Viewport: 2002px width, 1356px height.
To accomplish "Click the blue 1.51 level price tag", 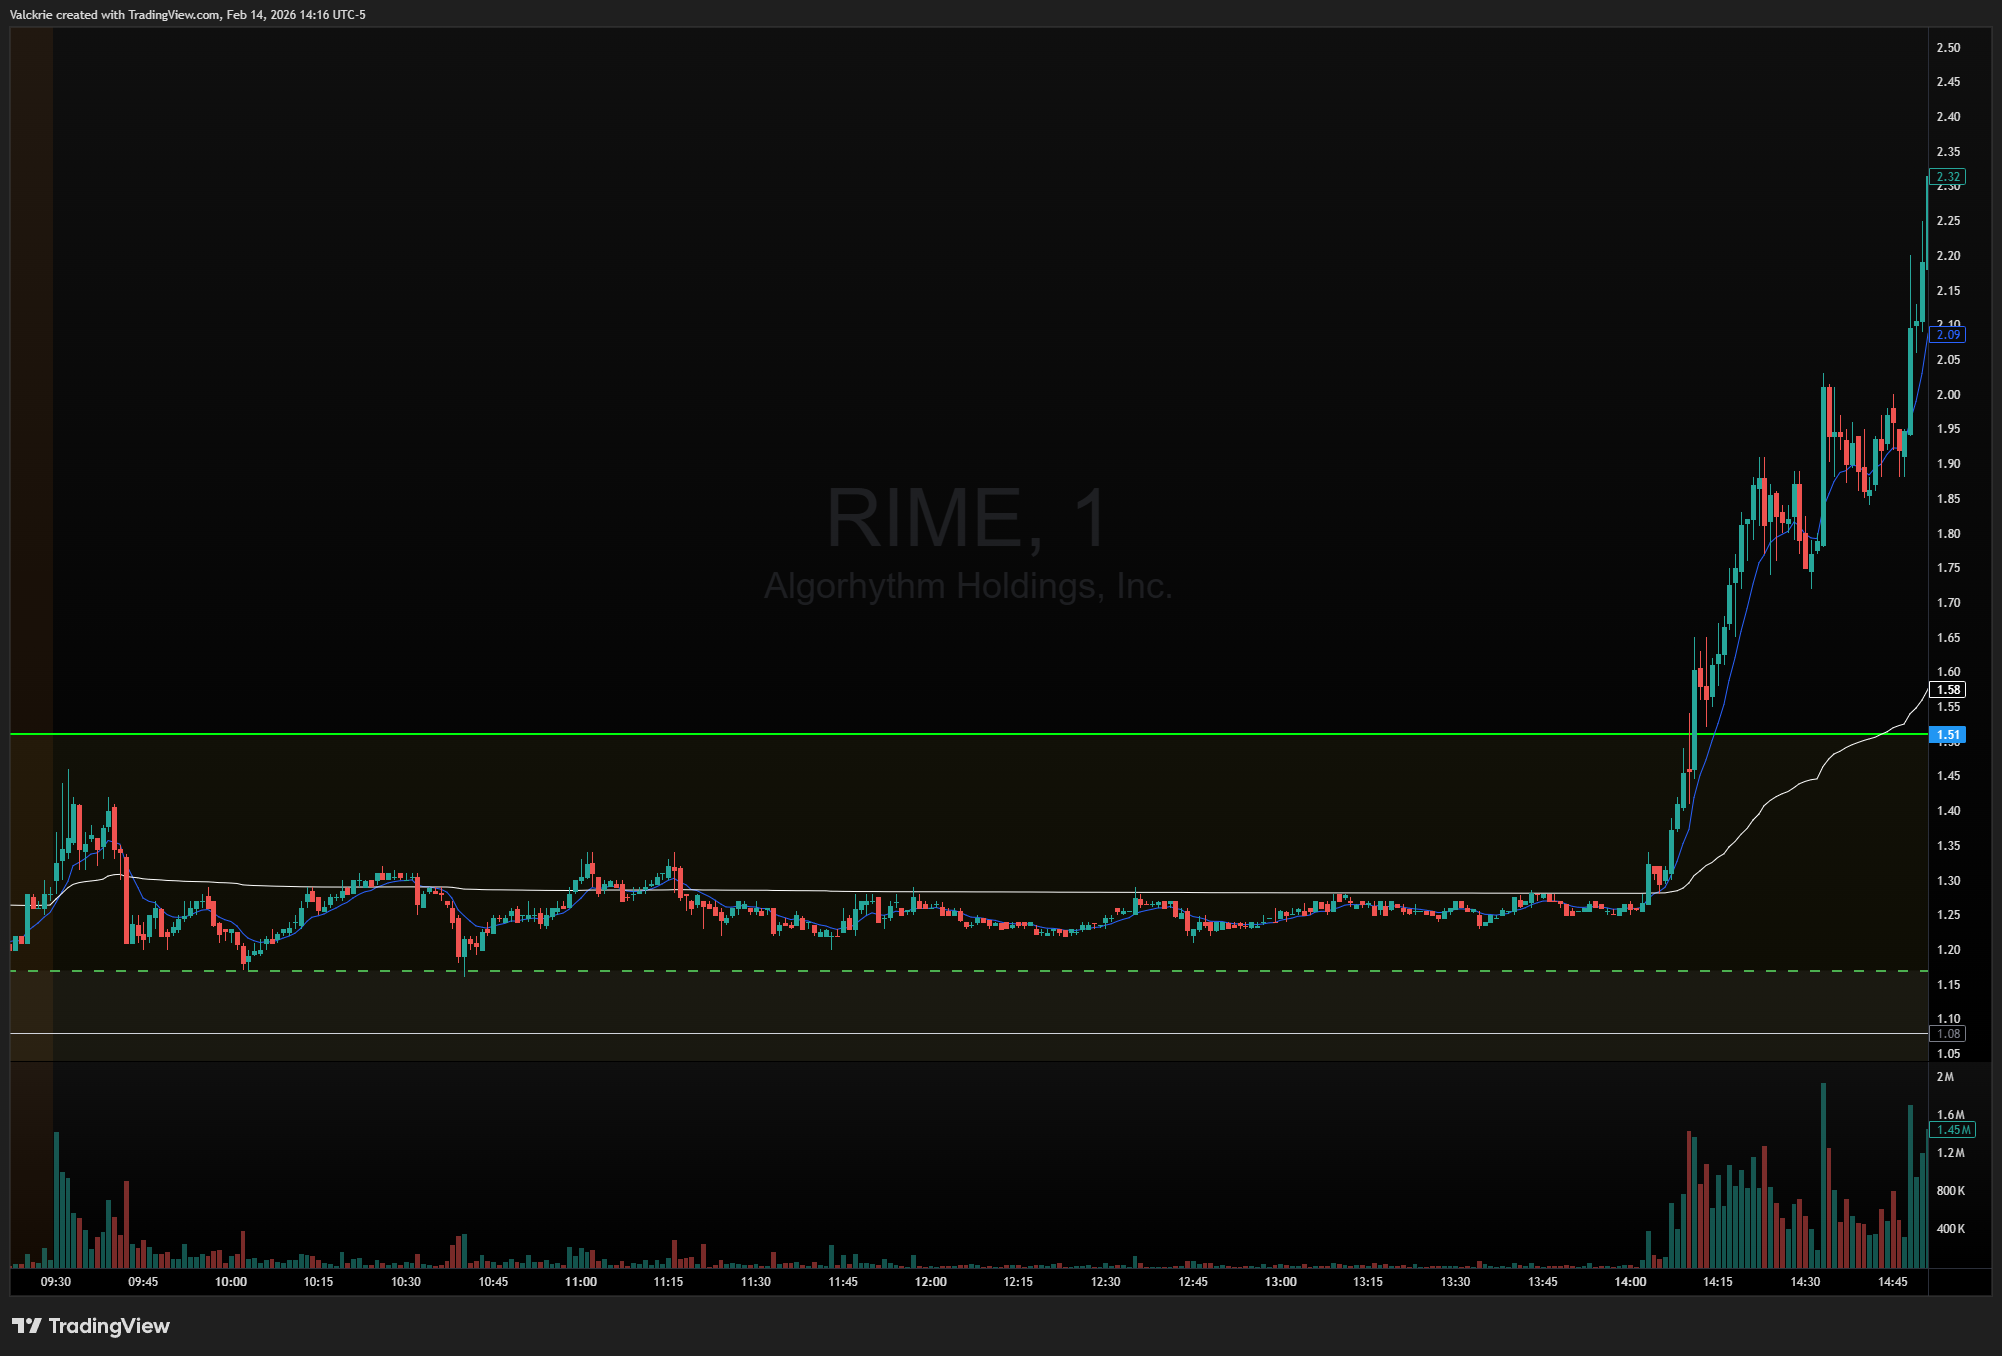I will [x=1947, y=735].
